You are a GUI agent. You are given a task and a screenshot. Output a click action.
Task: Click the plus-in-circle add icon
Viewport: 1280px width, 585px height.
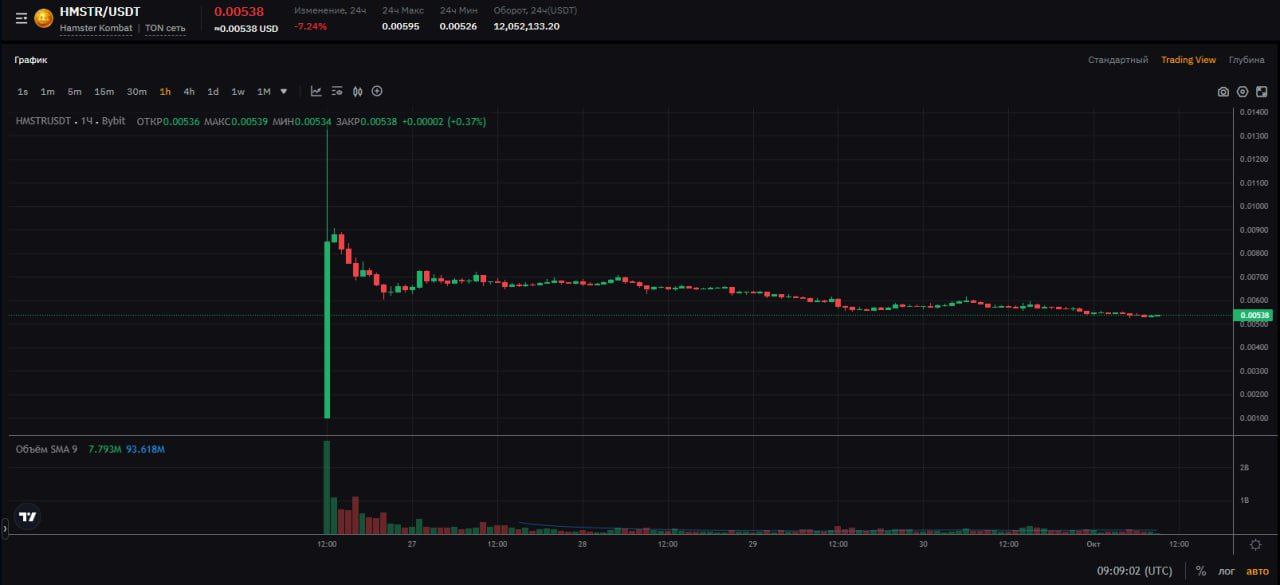(377, 91)
